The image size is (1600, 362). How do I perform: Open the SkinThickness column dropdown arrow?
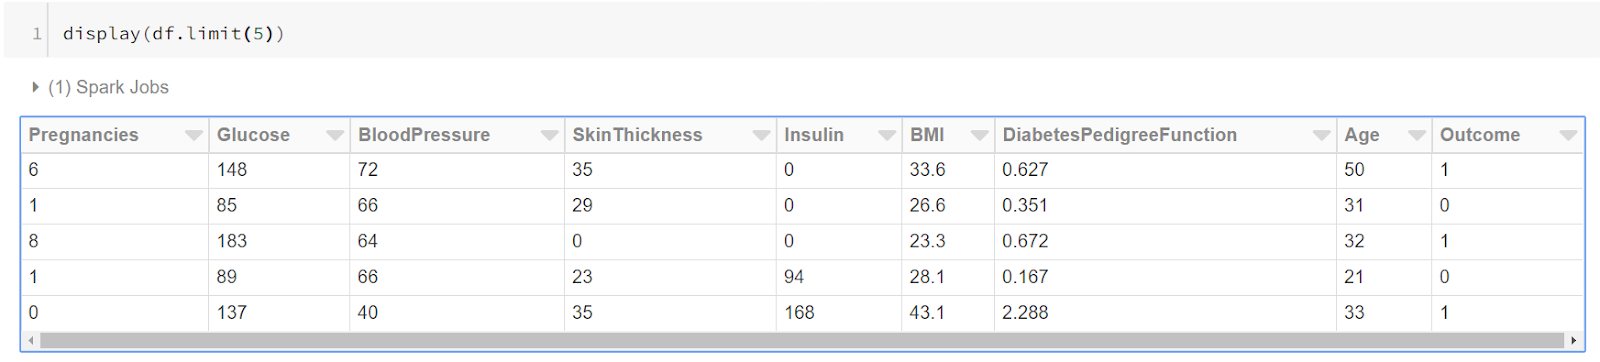pos(761,135)
